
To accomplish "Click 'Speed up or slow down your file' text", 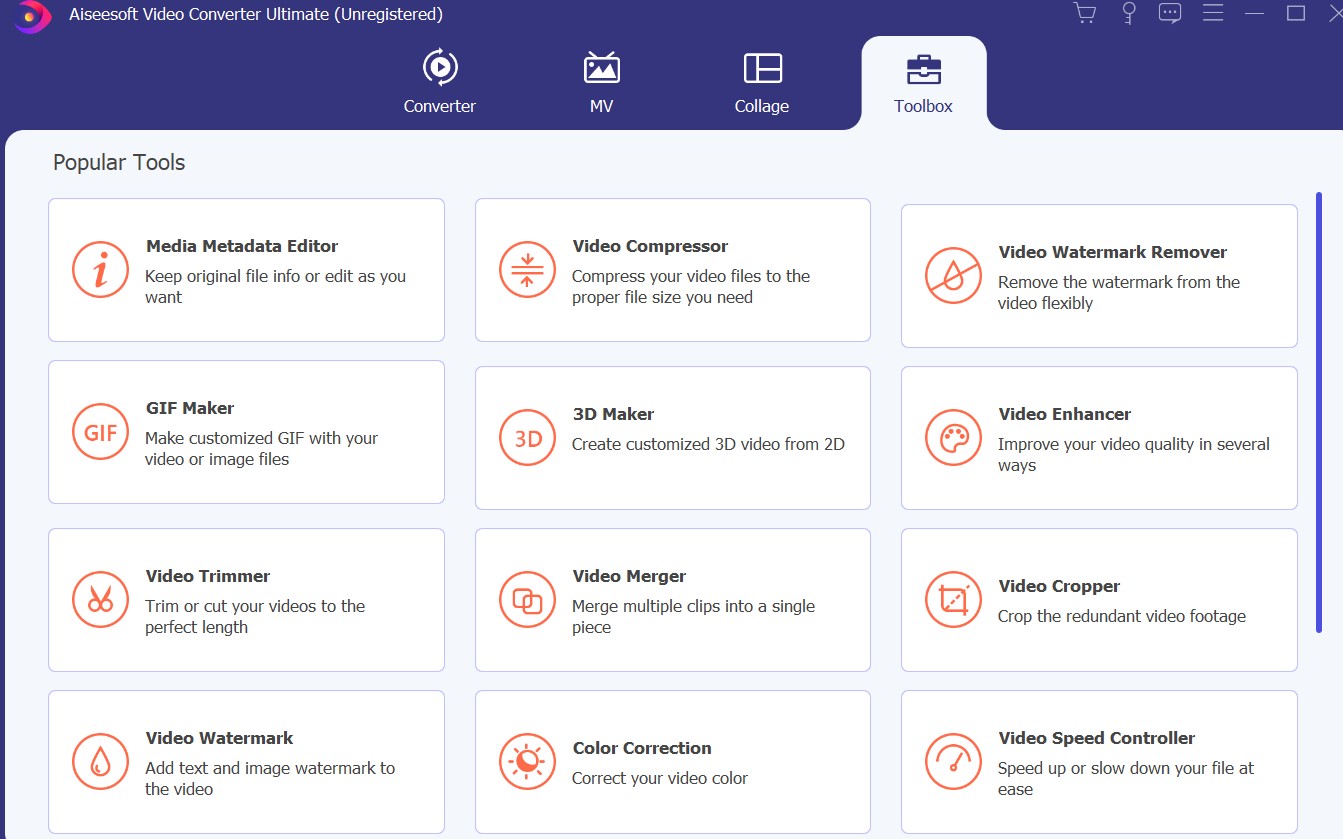I will pos(1126,779).
